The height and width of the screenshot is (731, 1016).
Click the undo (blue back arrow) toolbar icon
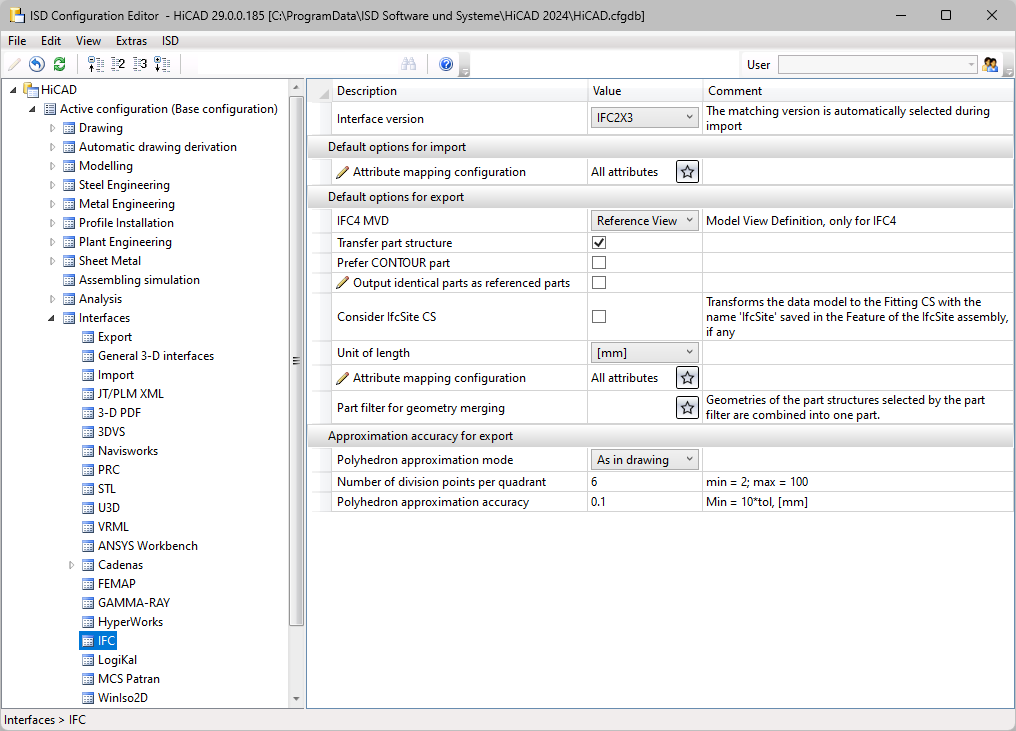pos(37,64)
